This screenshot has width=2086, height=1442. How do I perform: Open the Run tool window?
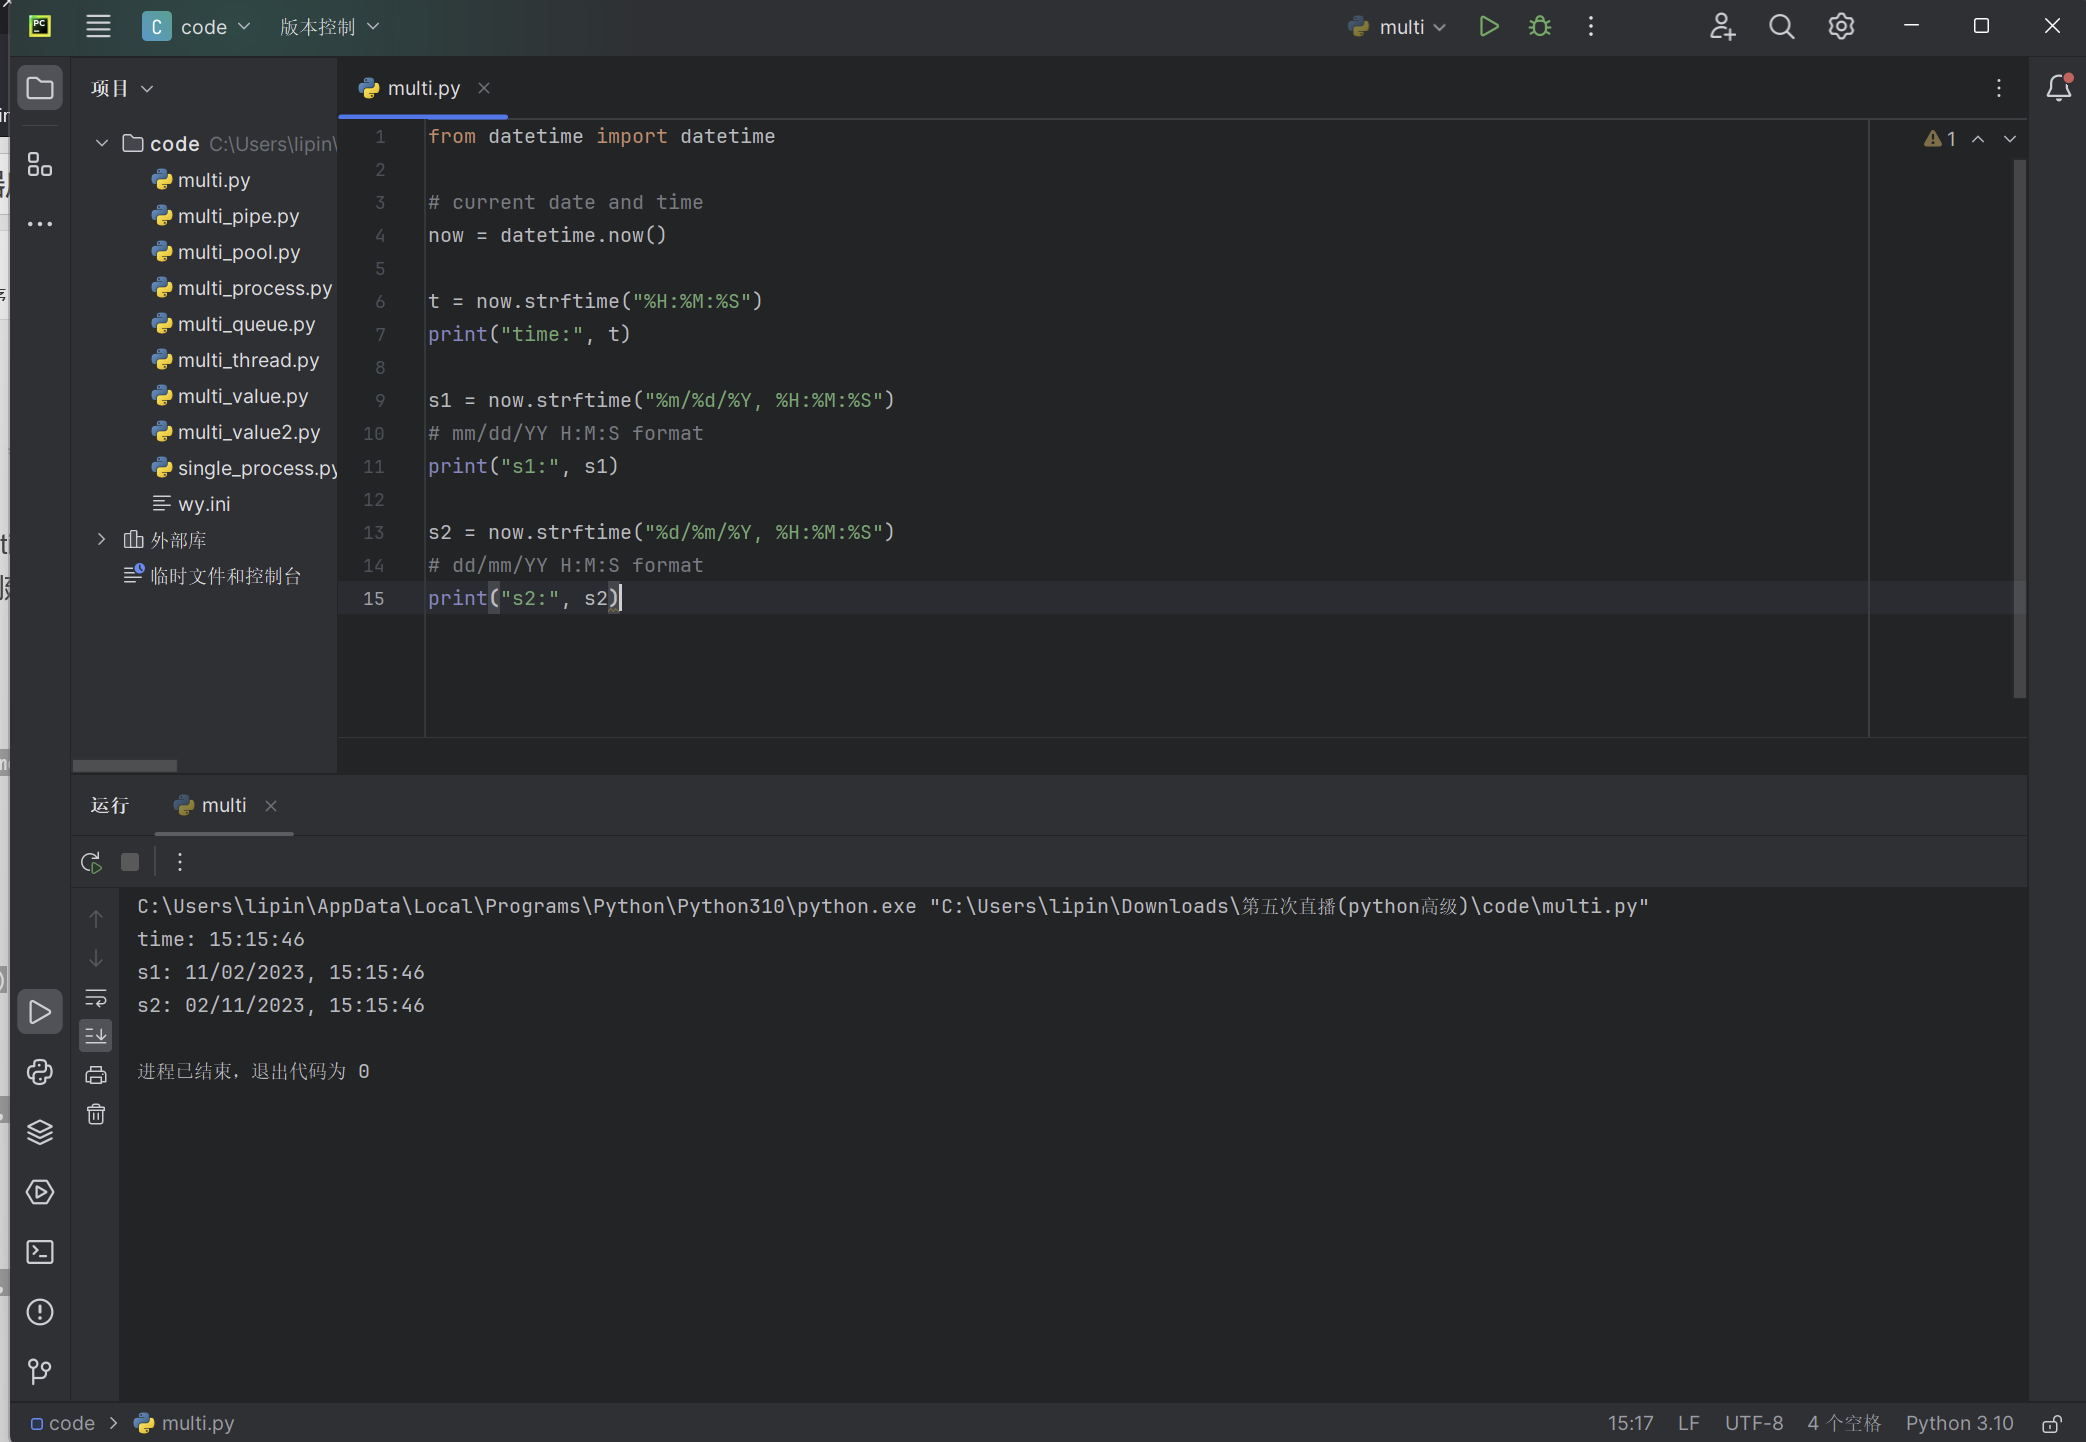pyautogui.click(x=40, y=1012)
